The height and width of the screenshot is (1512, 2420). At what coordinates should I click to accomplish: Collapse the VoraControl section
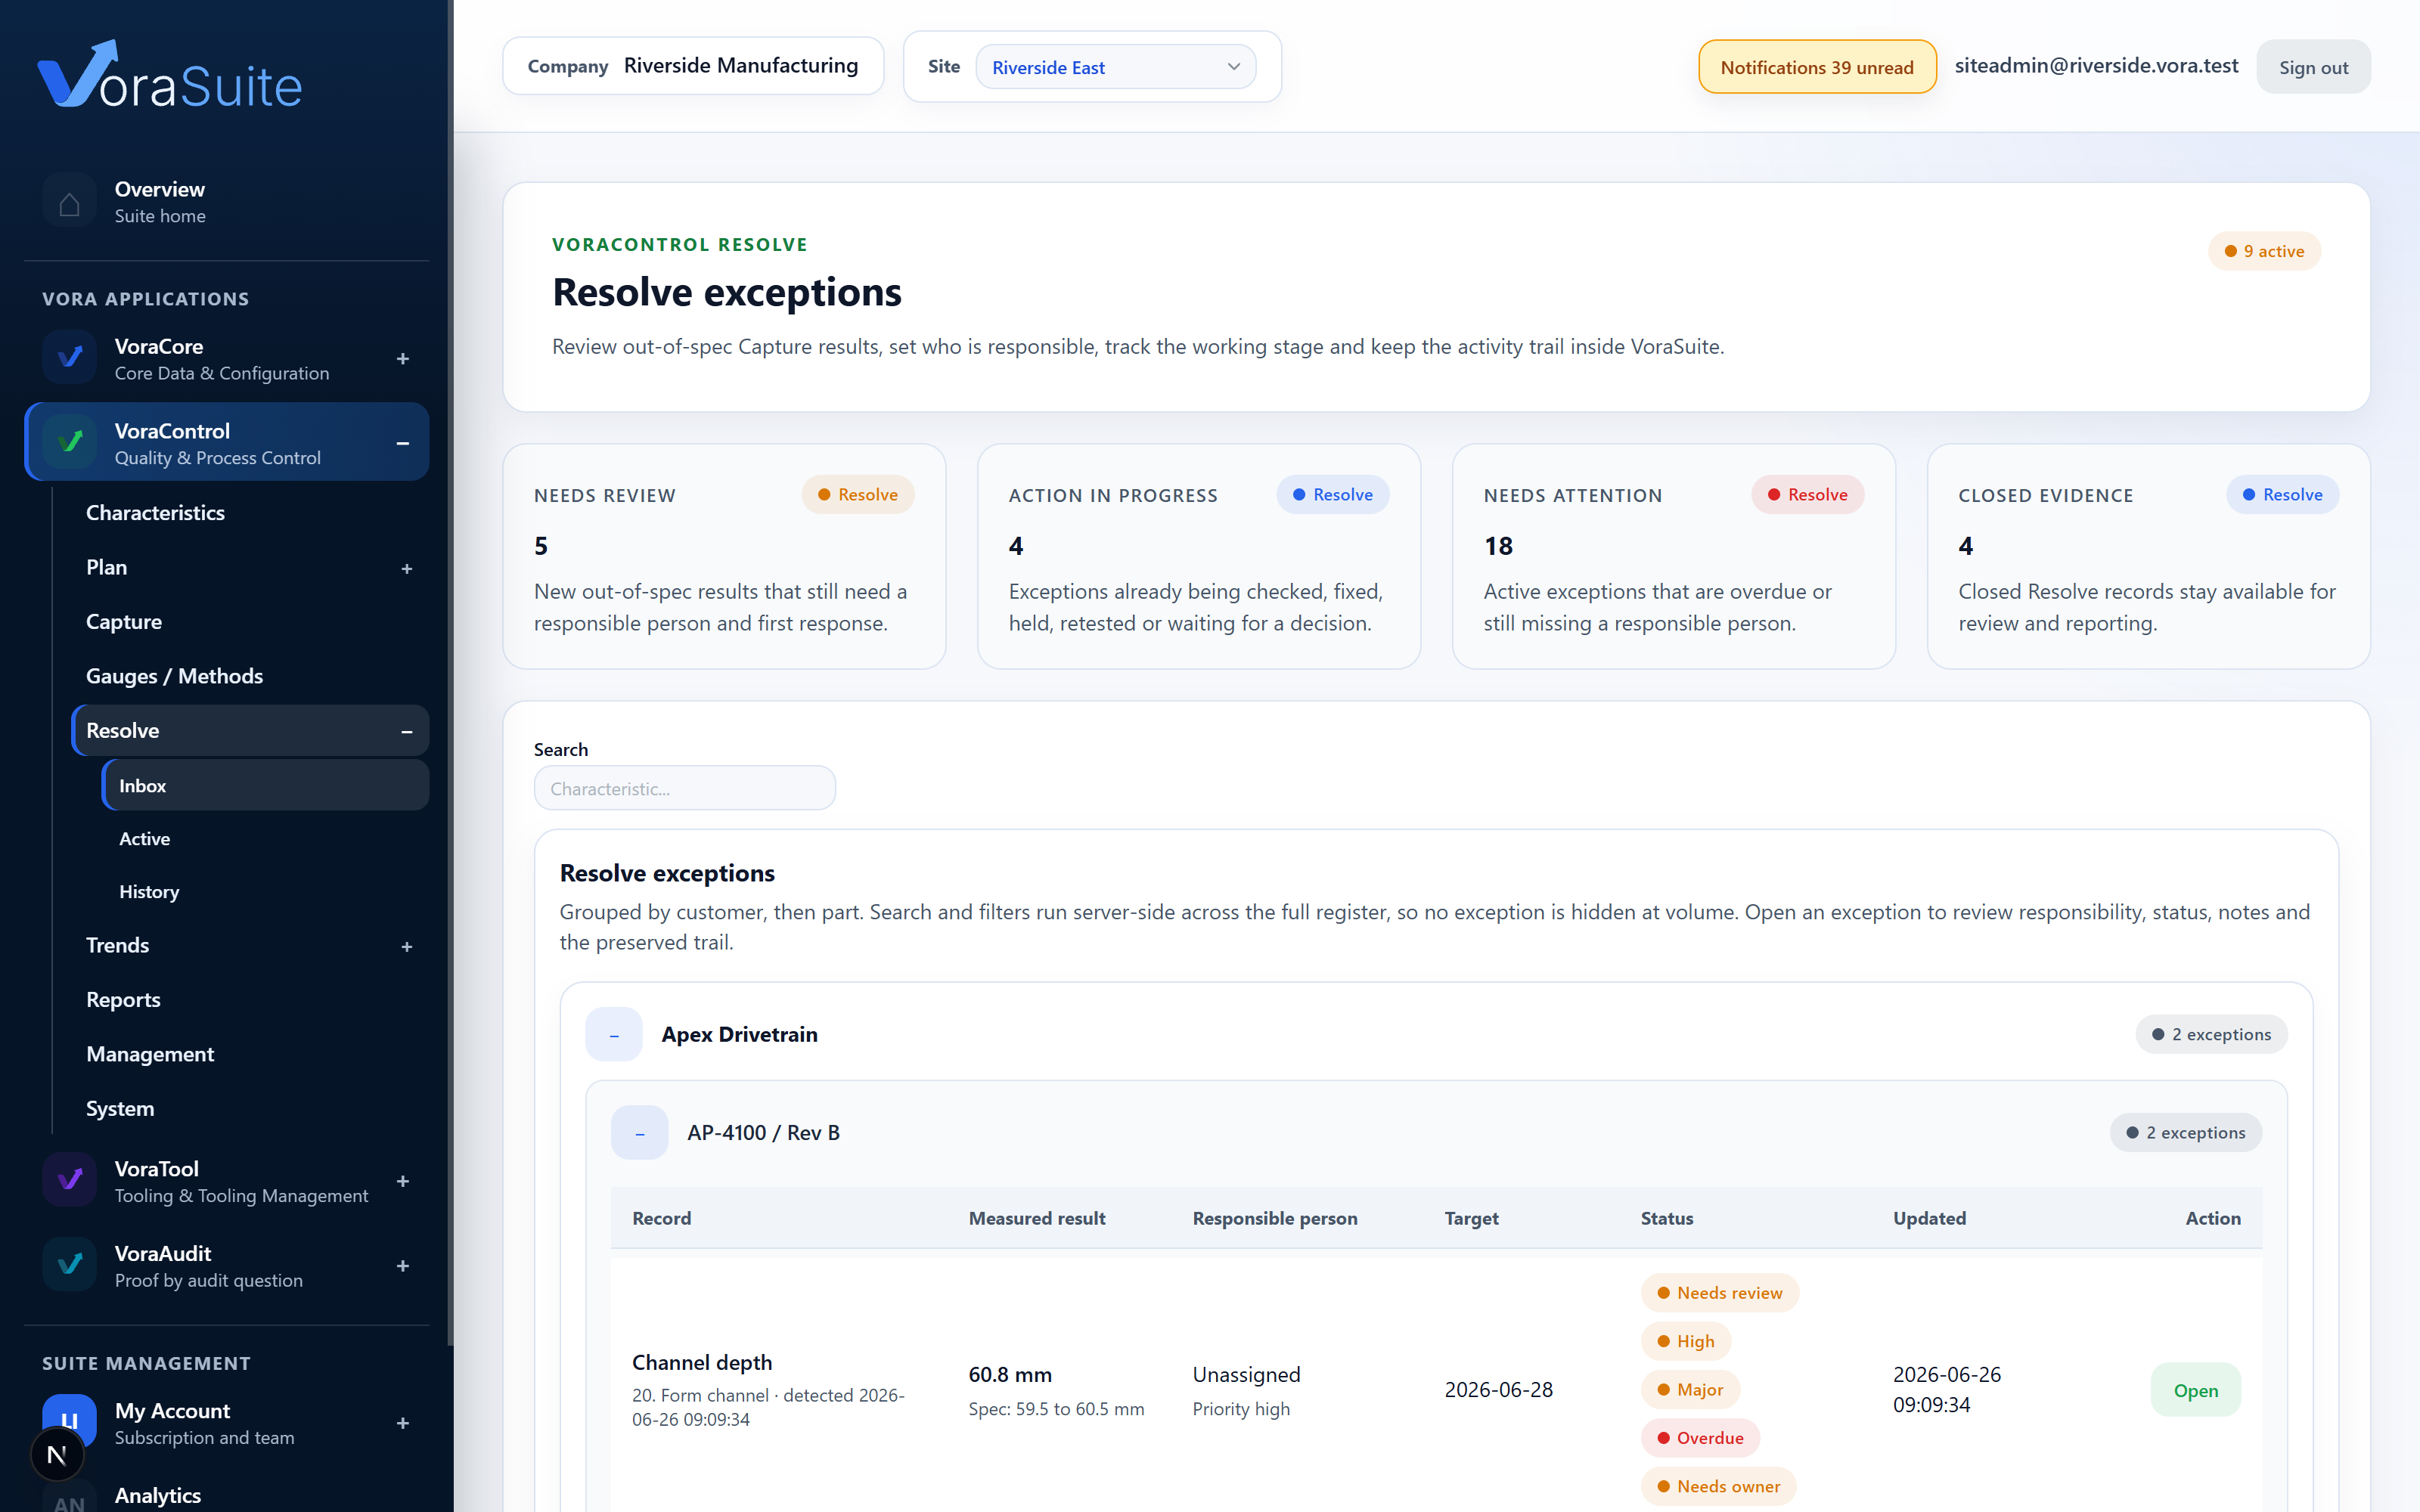[403, 443]
